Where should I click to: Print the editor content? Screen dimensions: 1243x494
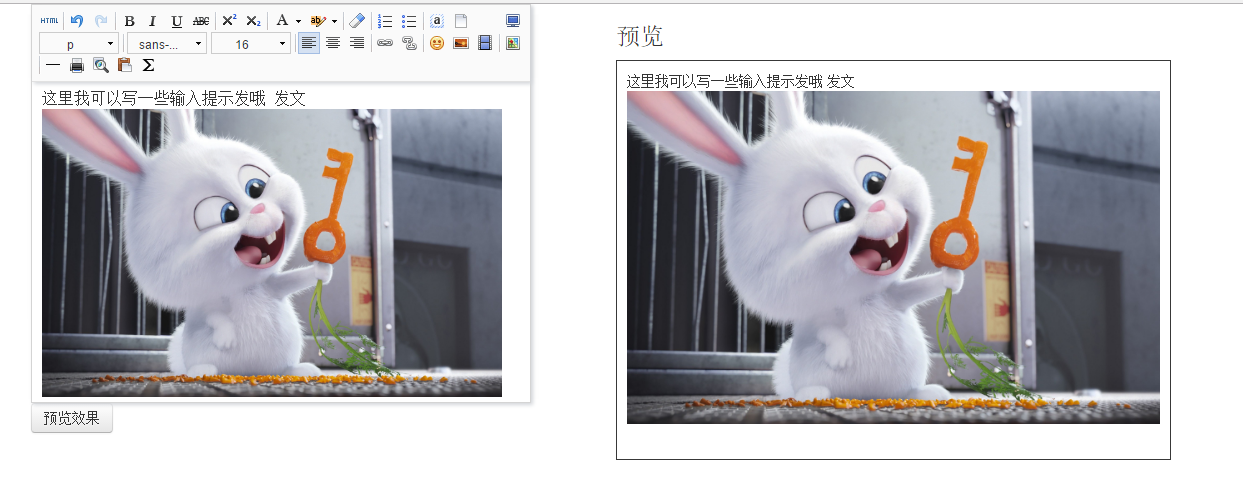coord(77,65)
